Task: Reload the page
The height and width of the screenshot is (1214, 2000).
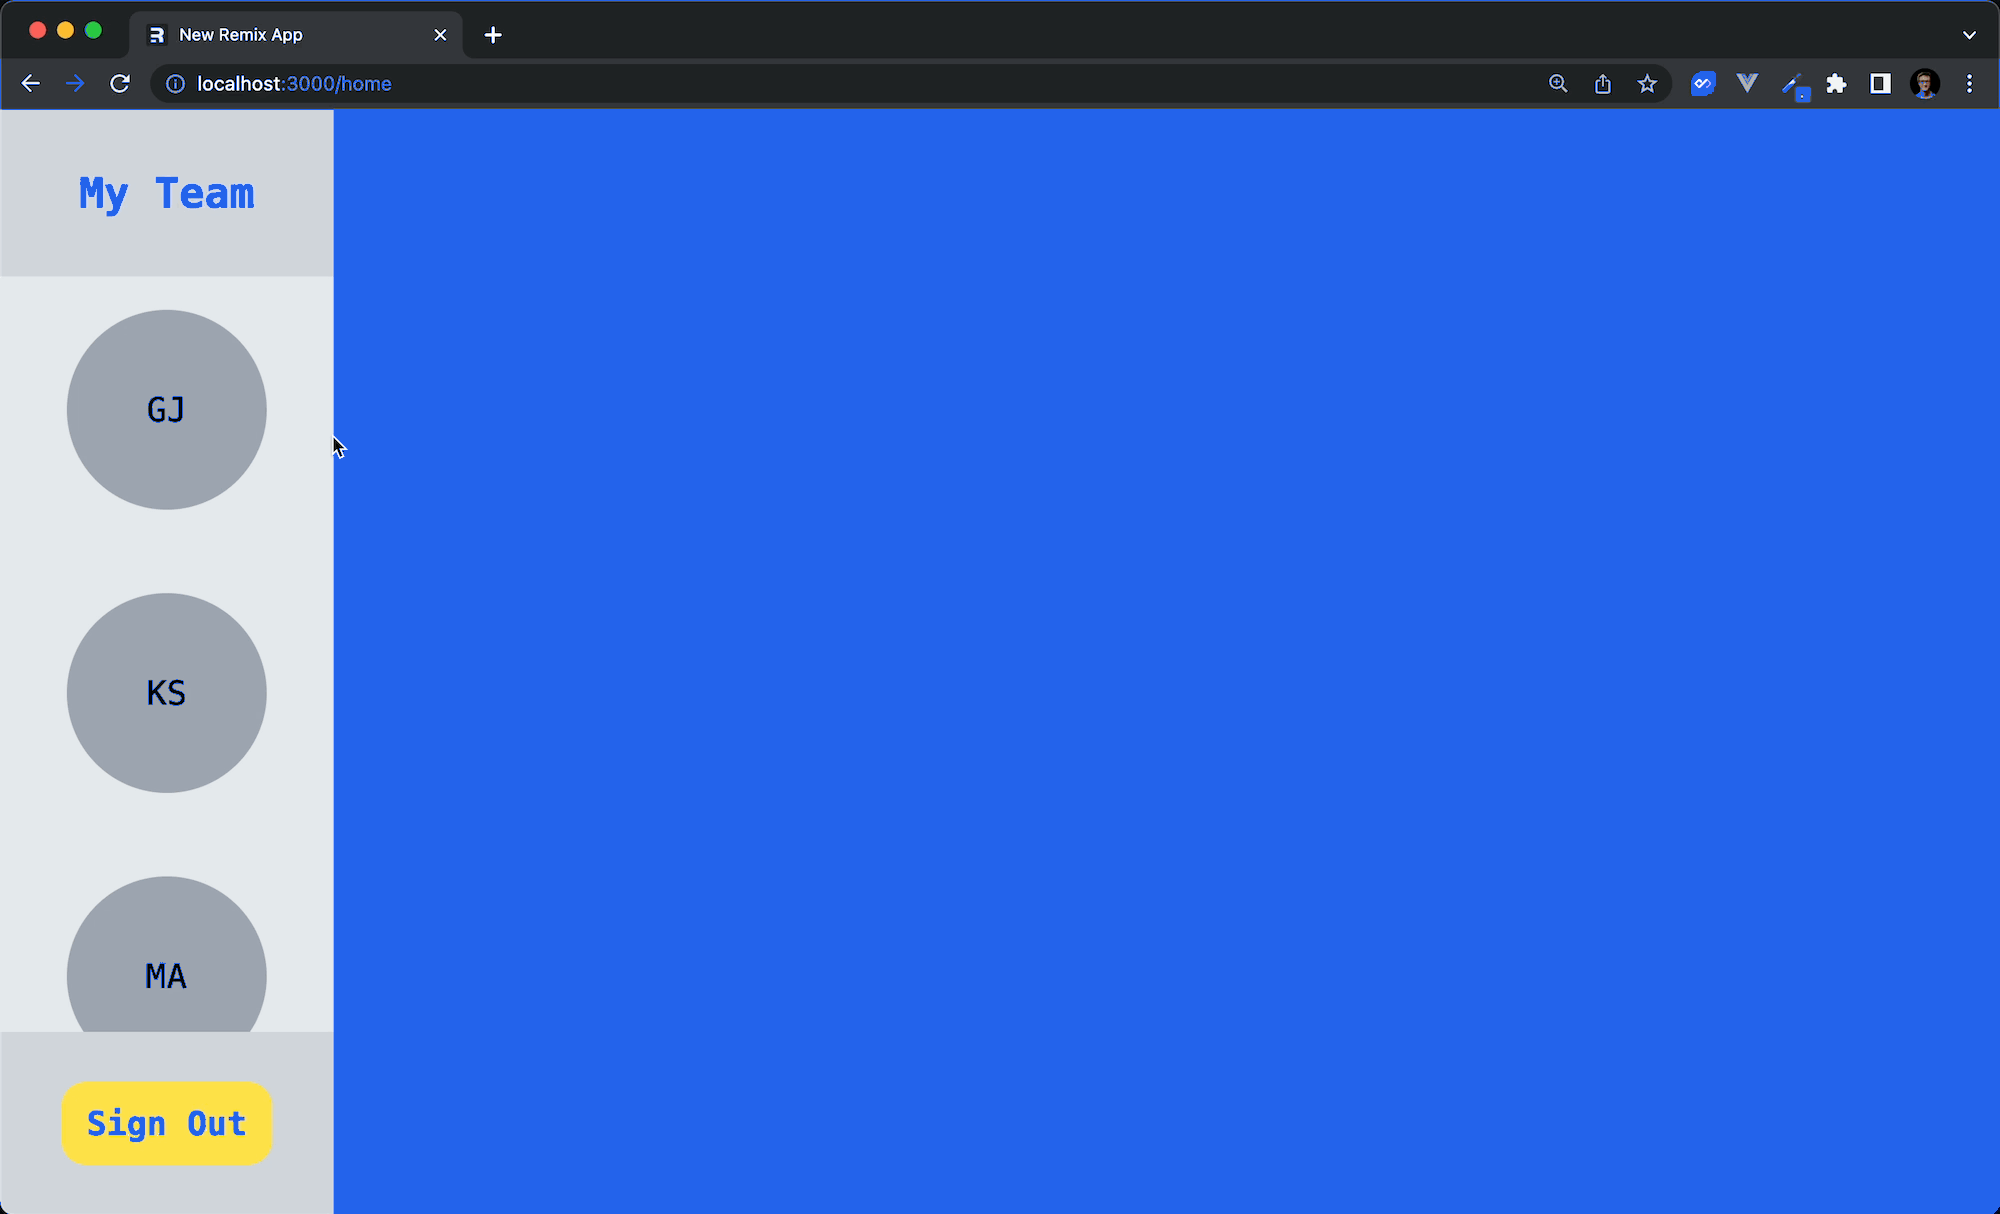Action: [x=120, y=84]
